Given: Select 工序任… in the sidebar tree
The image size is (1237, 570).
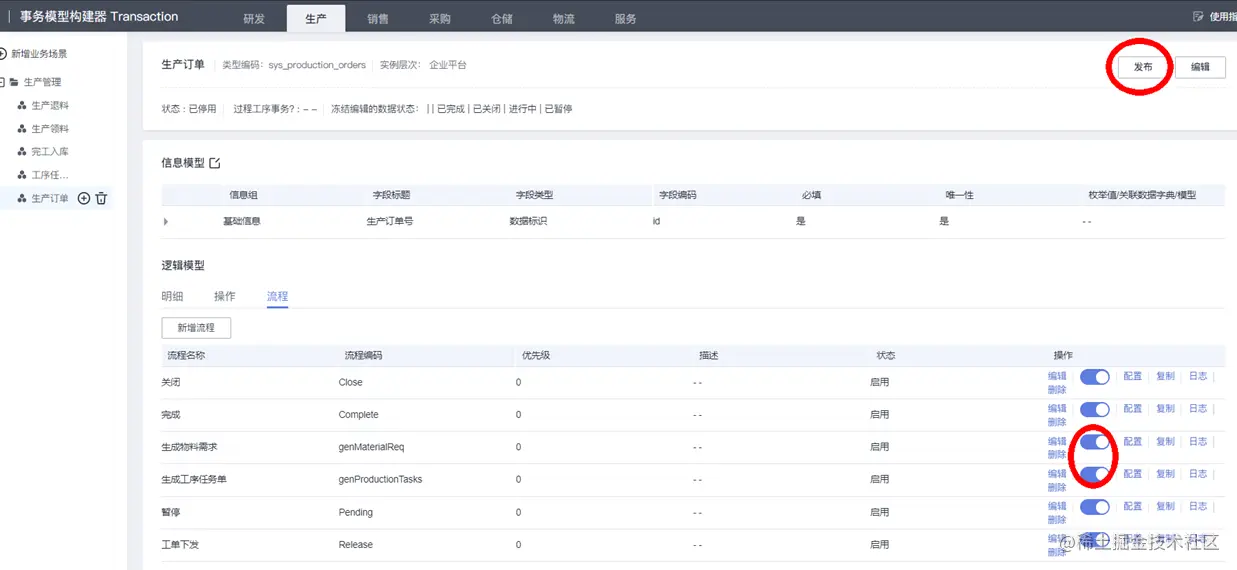Looking at the screenshot, I should [x=50, y=175].
